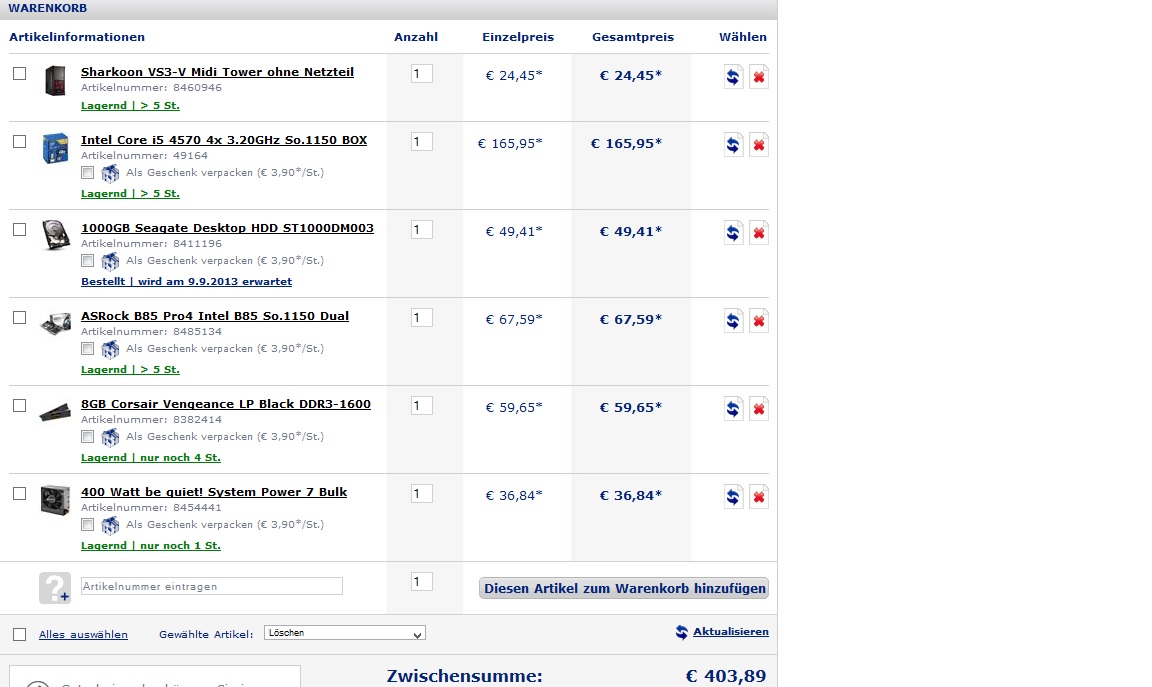Open Intel Core i5 4570 product link

224,140
